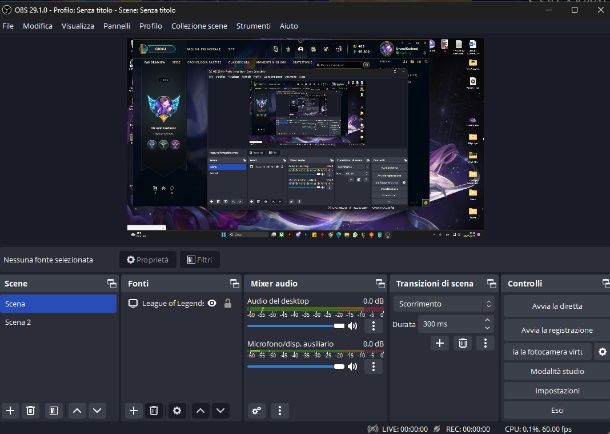The height and width of the screenshot is (434, 610).
Task: Pop out the Fonti dock panel
Action: coord(234,284)
